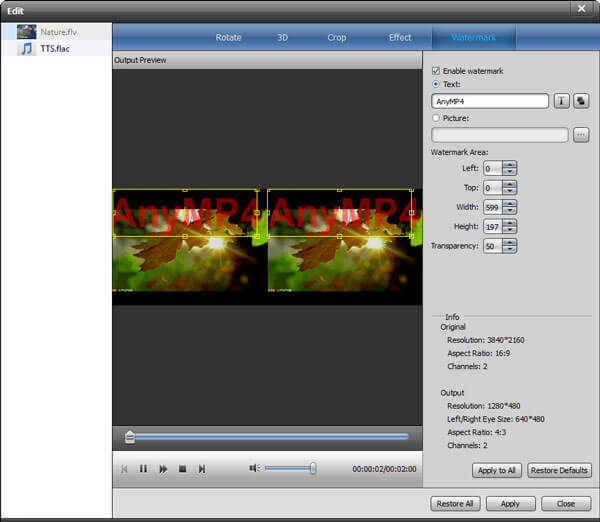Screen dimensions: 600x522
Task: Click the Apply to All button
Action: click(x=497, y=470)
